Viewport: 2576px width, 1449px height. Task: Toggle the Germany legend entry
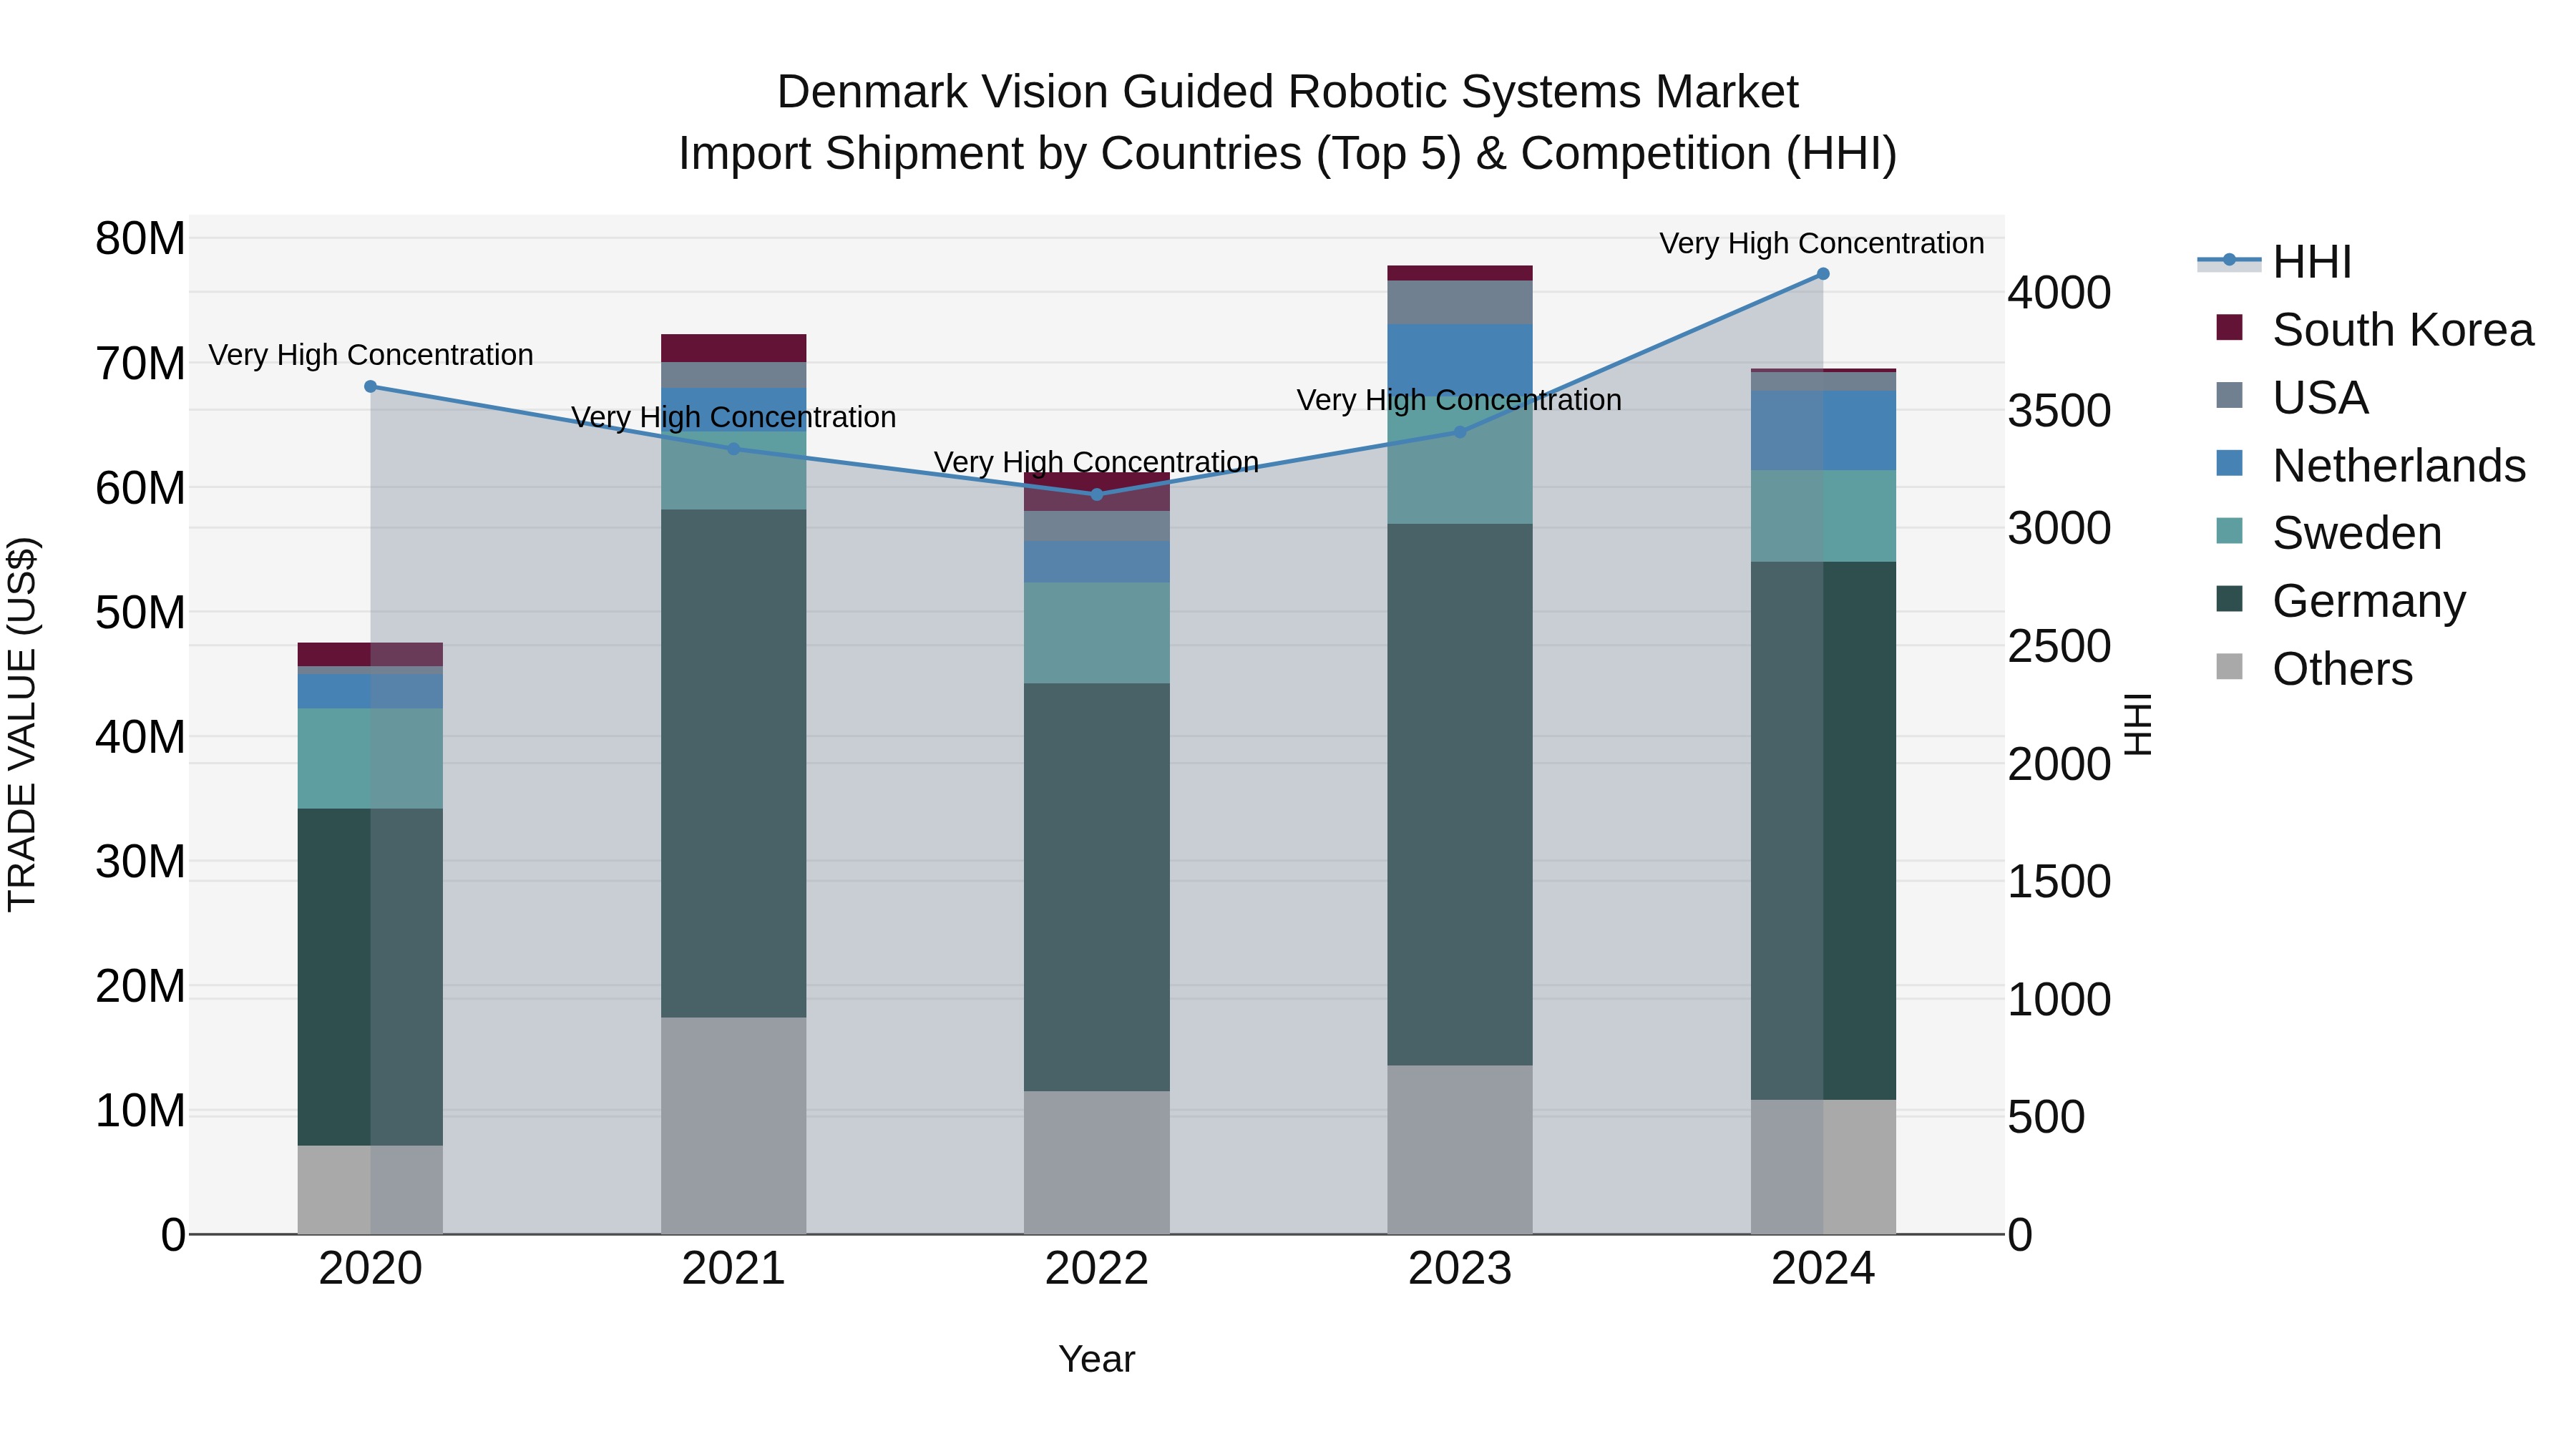[x=2340, y=601]
